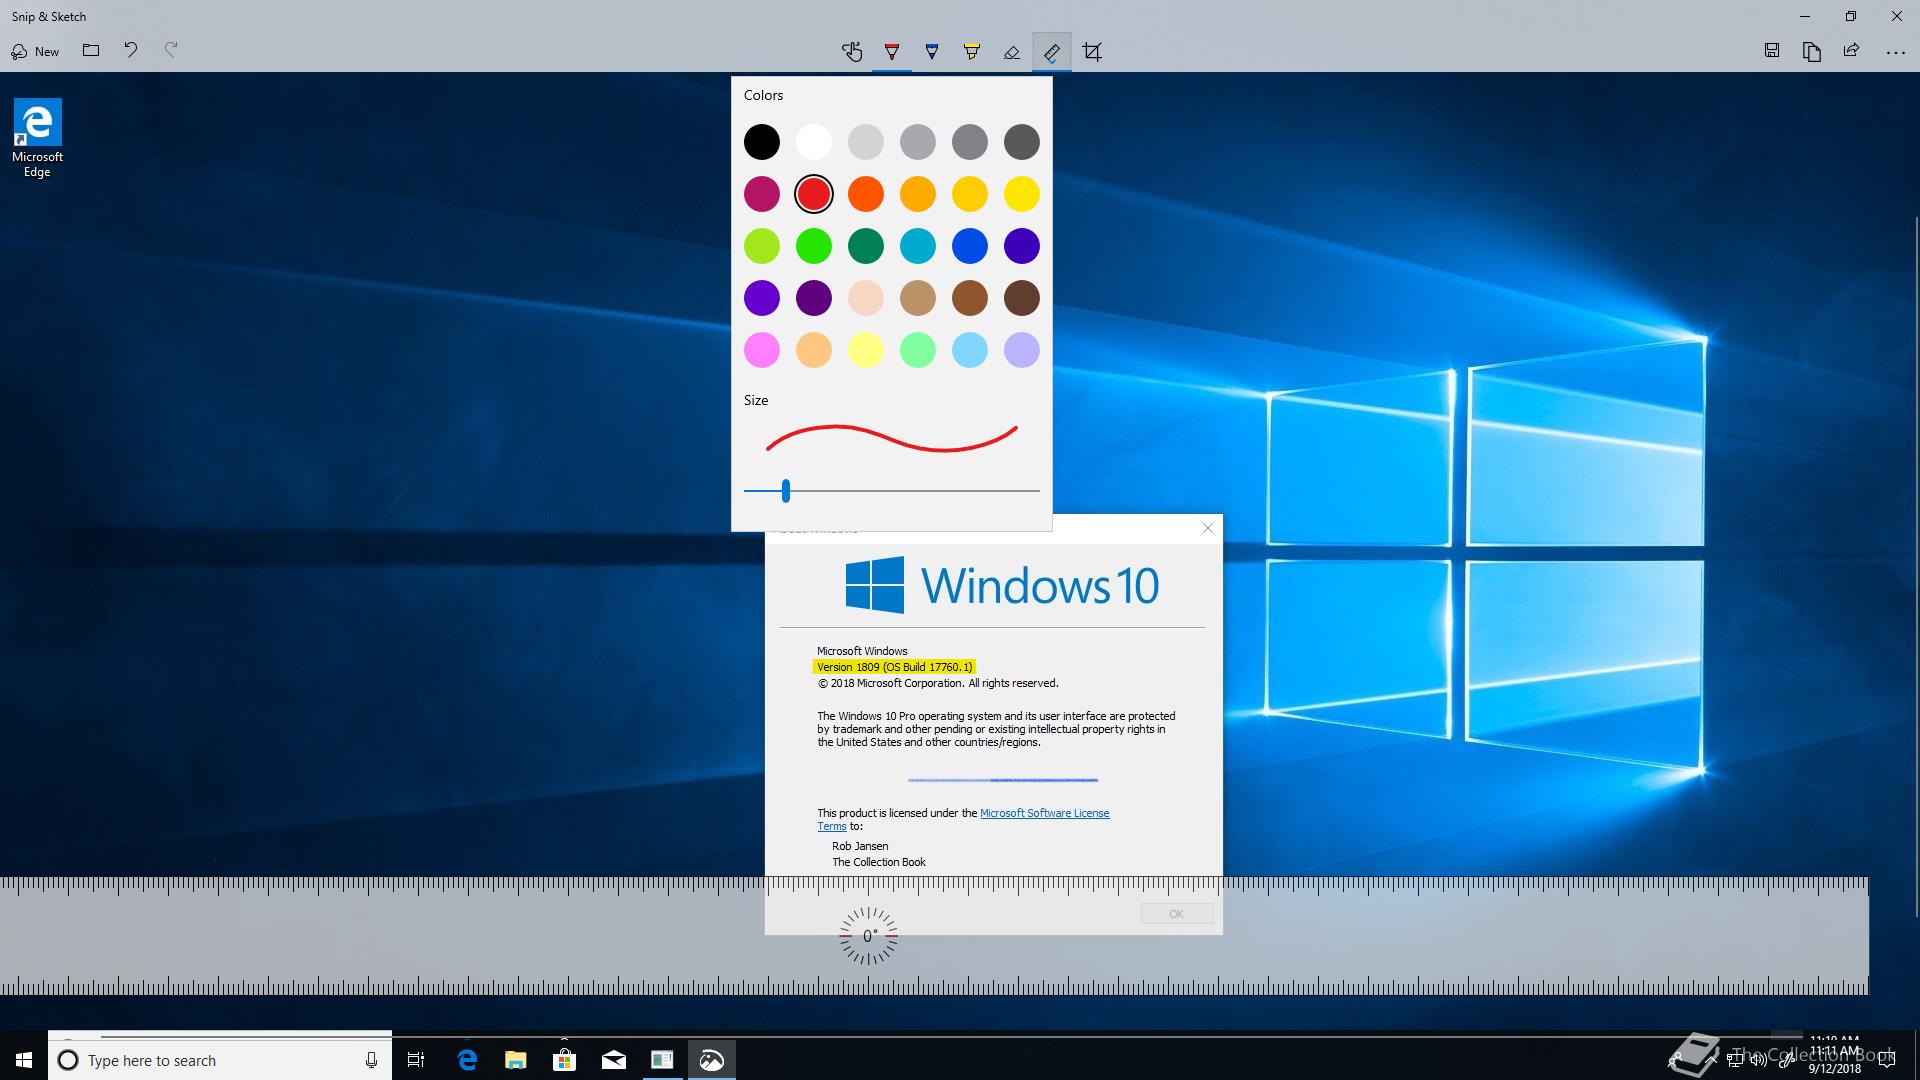The height and width of the screenshot is (1080, 1920).
Task: Click the Microsoft Edge desktop shortcut
Action: [37, 138]
